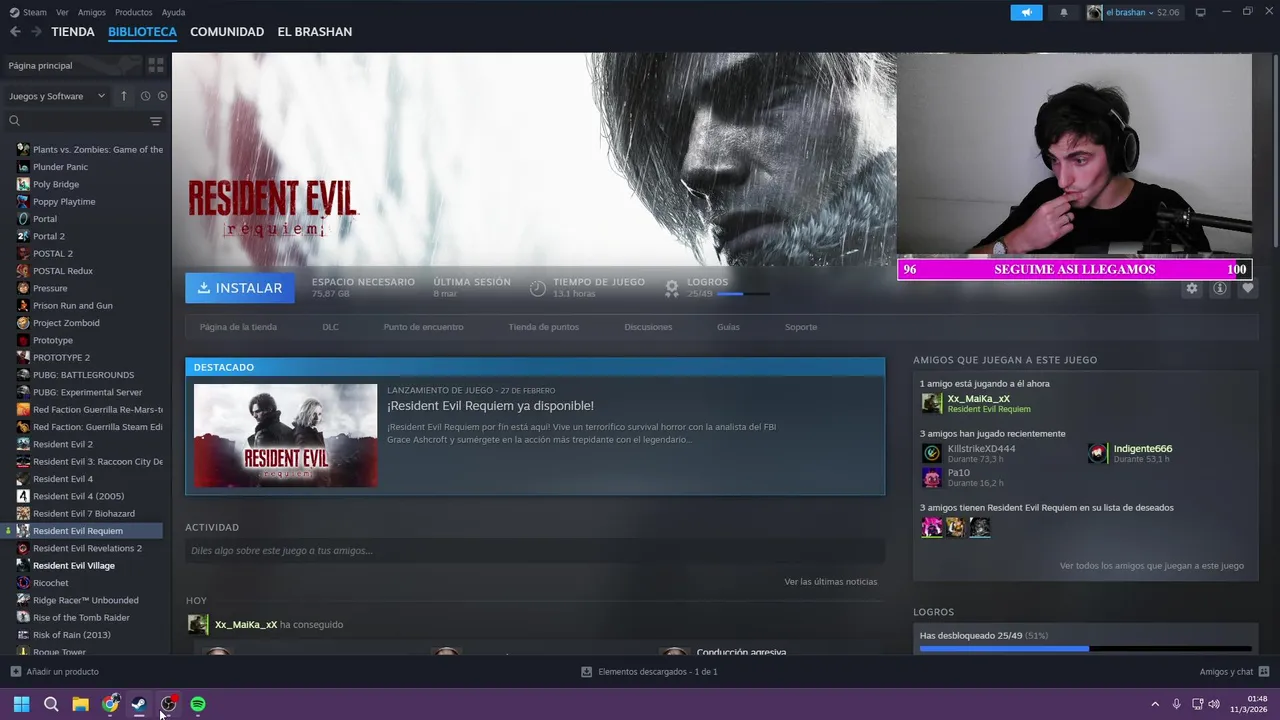Click the sort ascending arrow in library sidebar
The width and height of the screenshot is (1280, 720).
pyautogui.click(x=124, y=96)
